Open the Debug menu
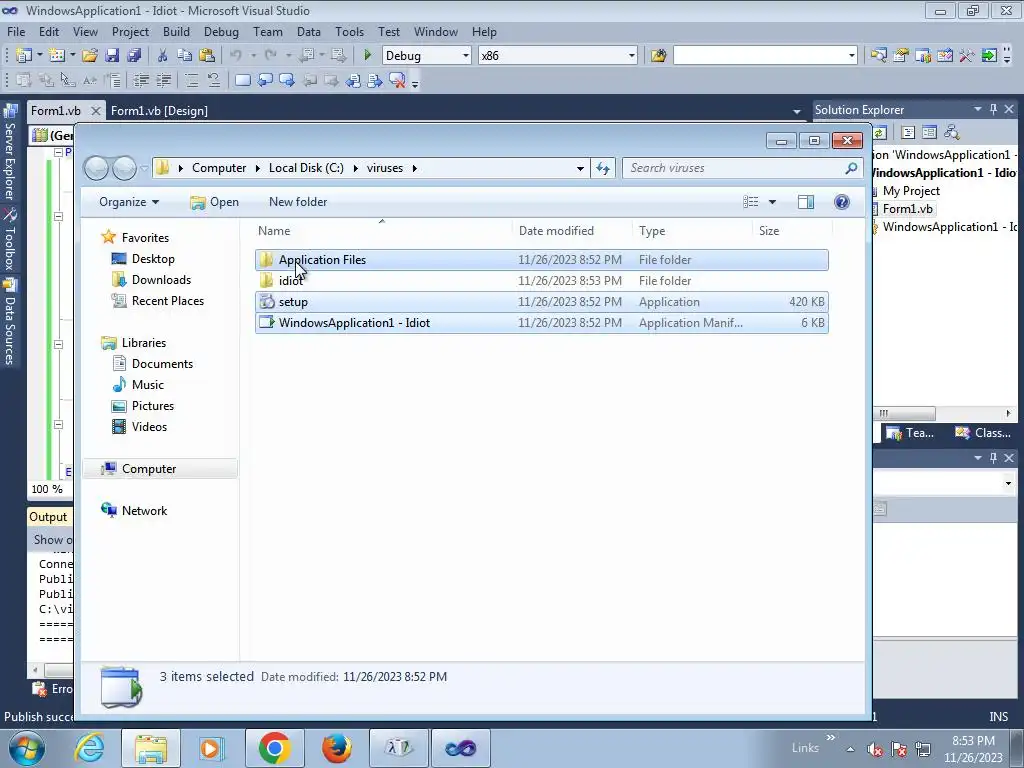1024x768 pixels. tap(221, 31)
